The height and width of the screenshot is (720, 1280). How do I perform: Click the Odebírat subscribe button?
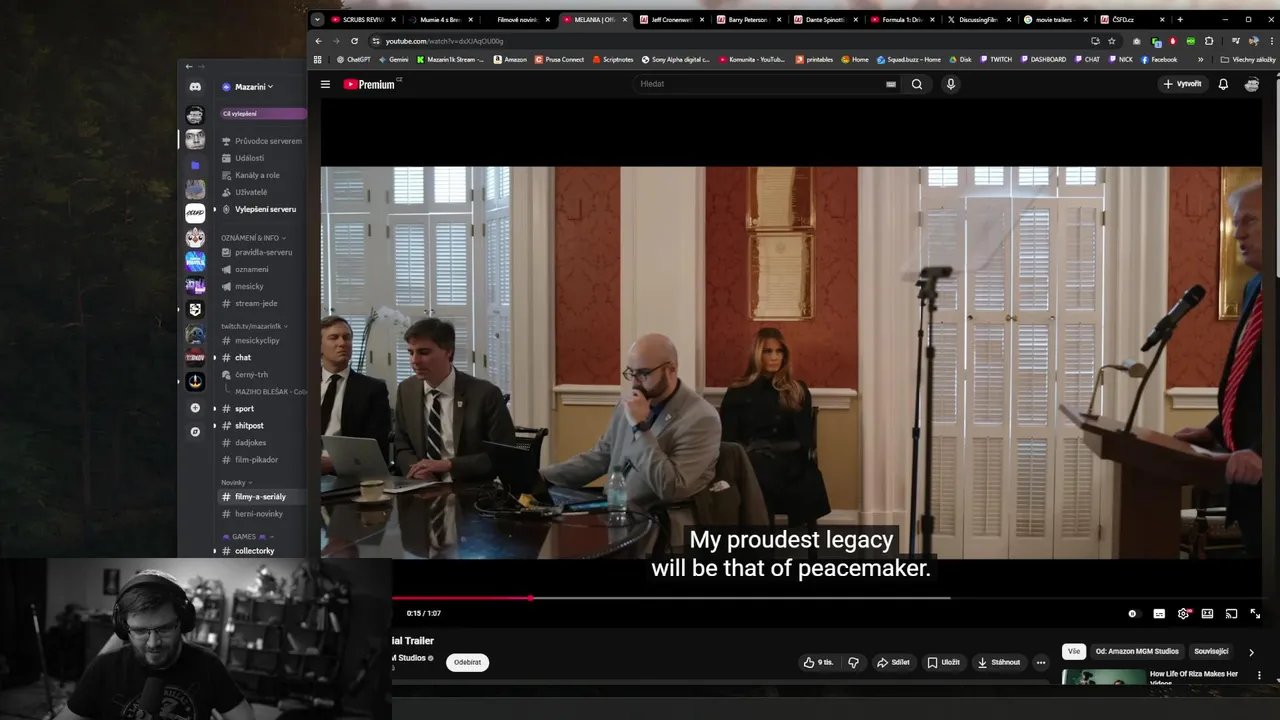pyautogui.click(x=467, y=662)
